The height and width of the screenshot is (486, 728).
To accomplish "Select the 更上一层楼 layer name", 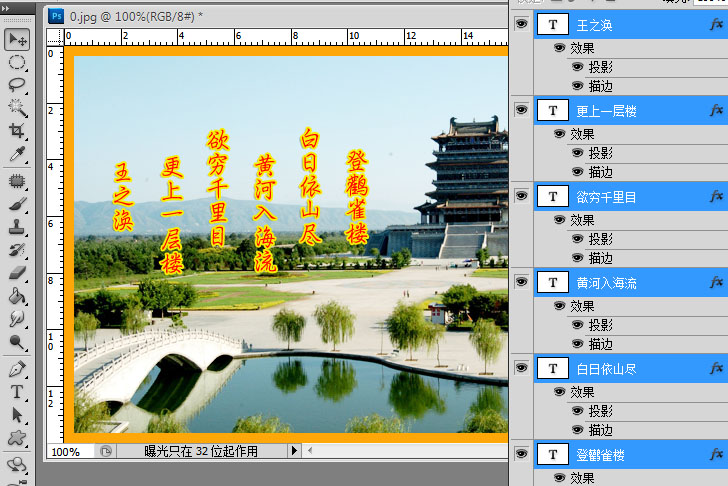I will coord(606,111).
